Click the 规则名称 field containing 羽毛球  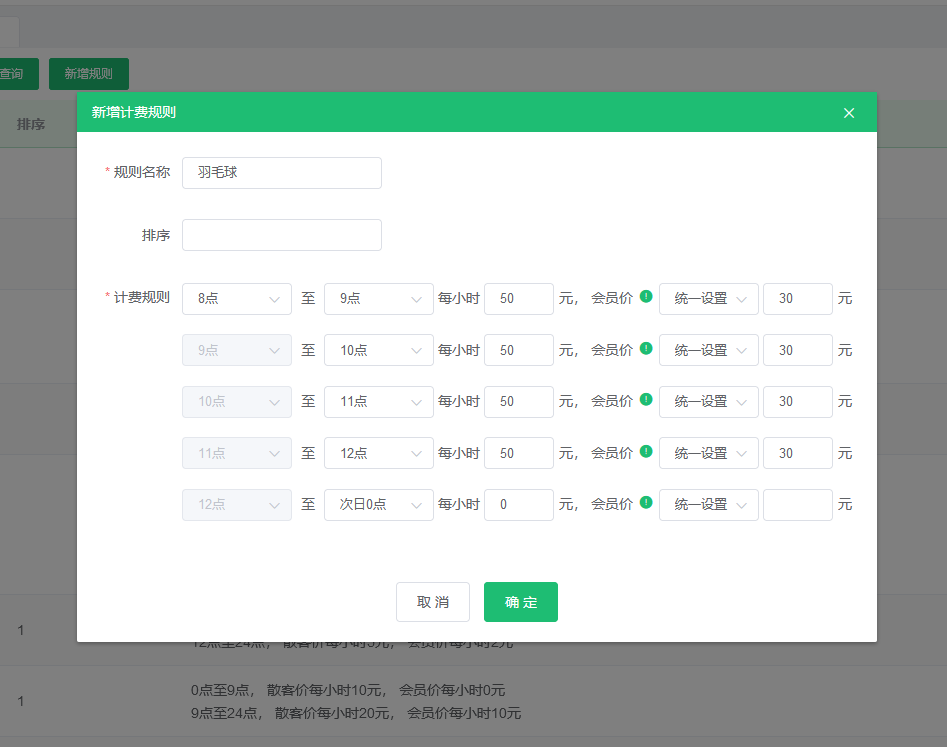[282, 173]
